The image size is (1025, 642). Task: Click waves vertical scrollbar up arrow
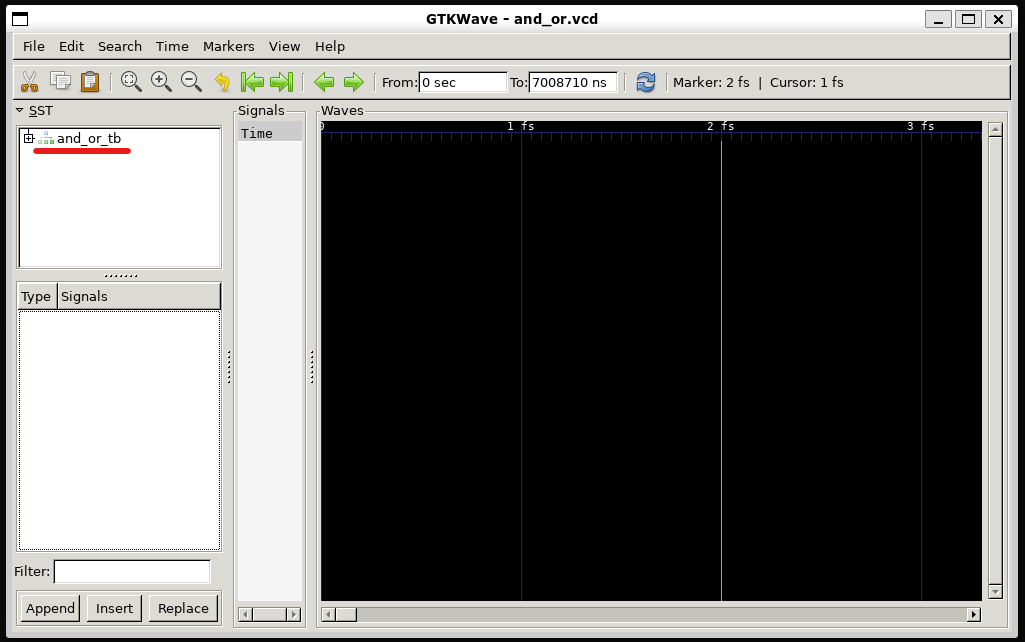pos(996,129)
